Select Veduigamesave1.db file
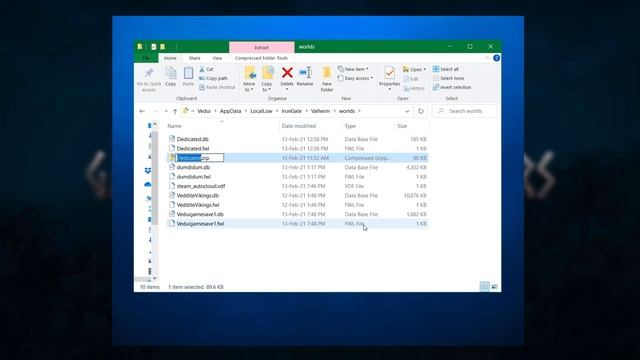 tap(200, 214)
